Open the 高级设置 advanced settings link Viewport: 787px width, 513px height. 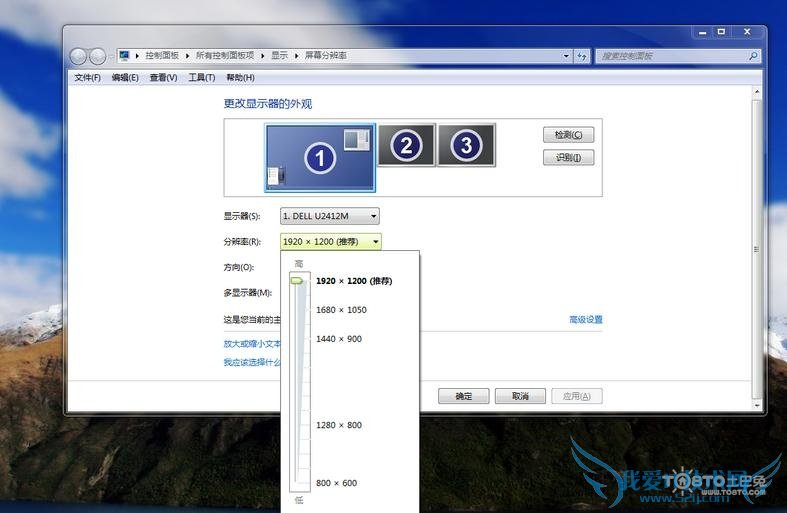586,320
